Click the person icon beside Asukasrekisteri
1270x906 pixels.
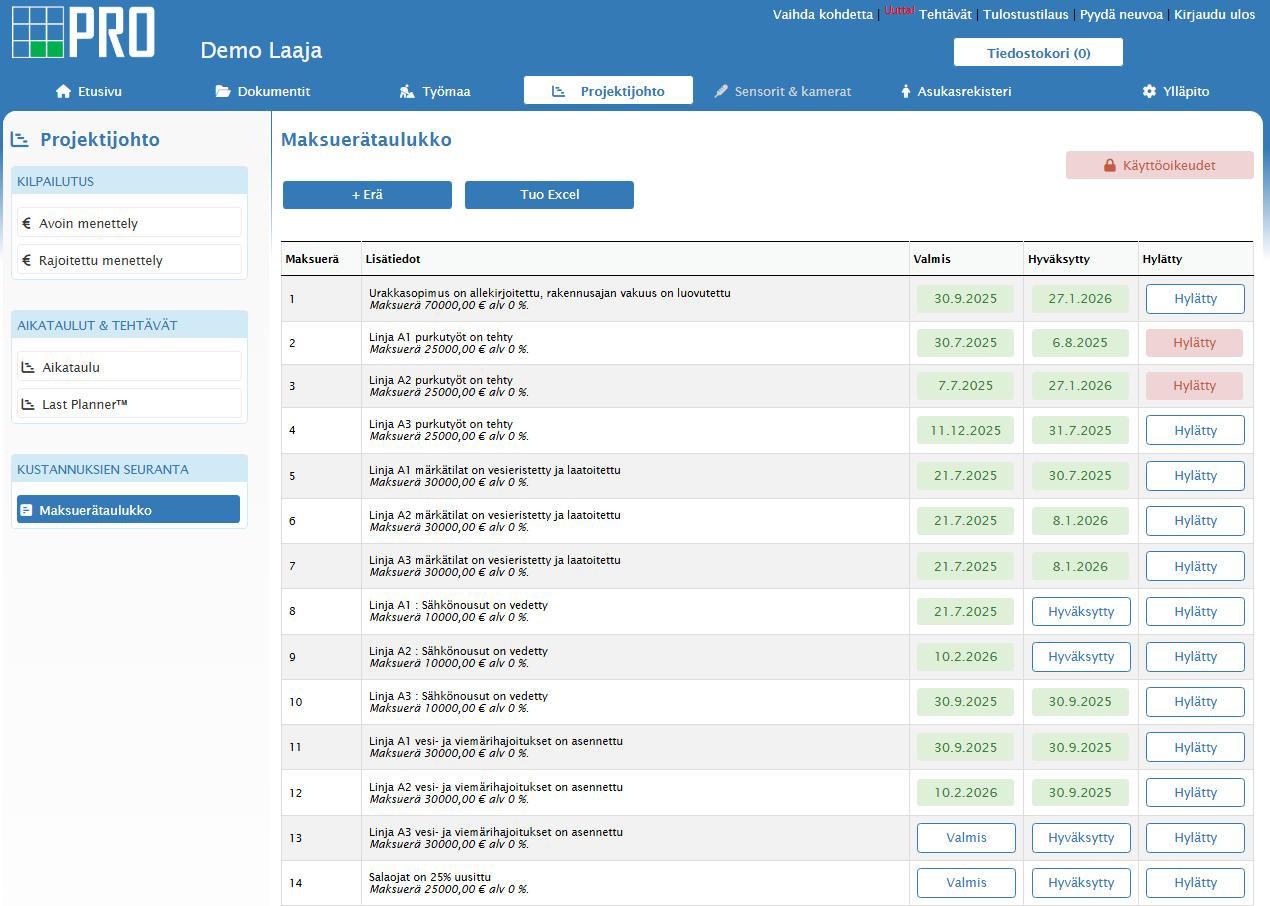pyautogui.click(x=905, y=91)
